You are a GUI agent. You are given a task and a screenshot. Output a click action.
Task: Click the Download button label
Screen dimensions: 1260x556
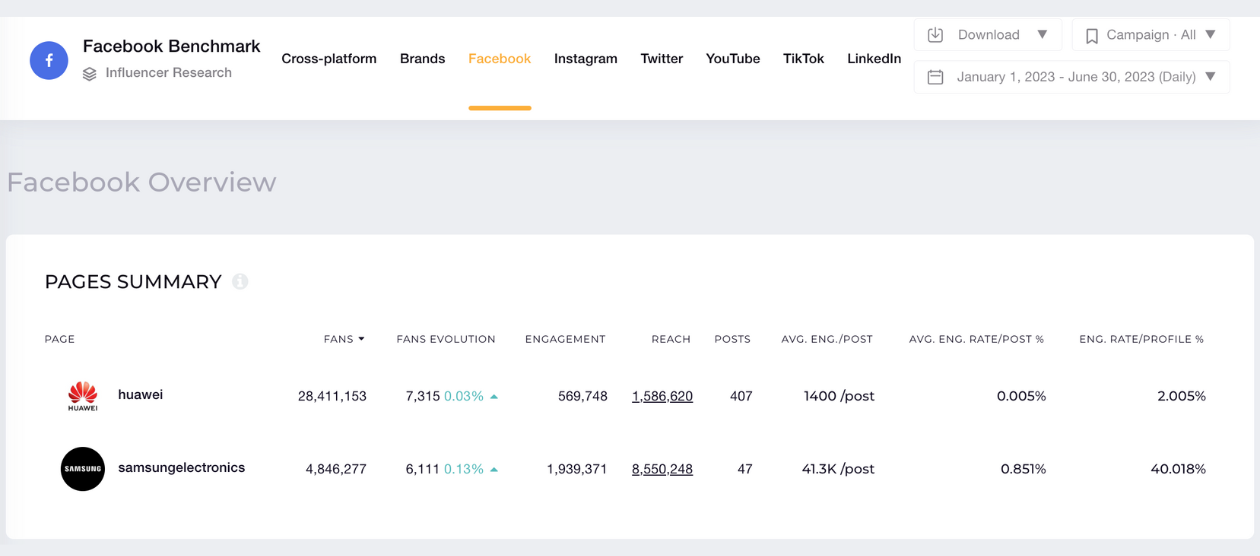click(x=989, y=35)
